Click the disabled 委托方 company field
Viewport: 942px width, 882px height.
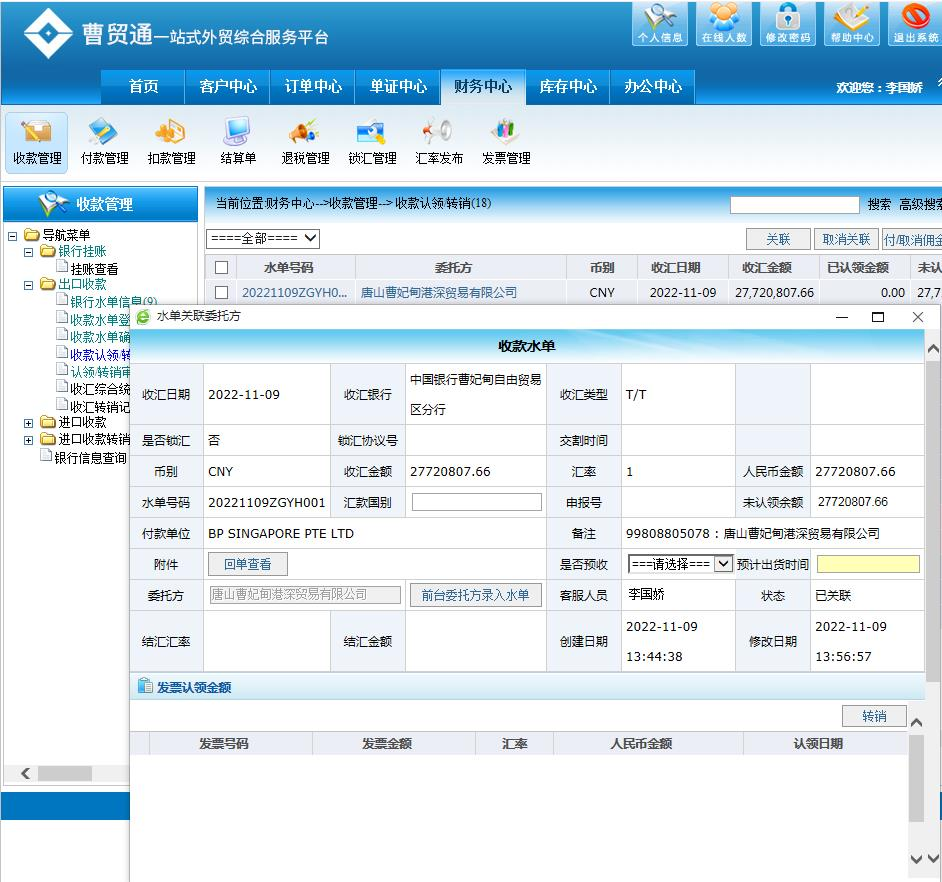(305, 595)
